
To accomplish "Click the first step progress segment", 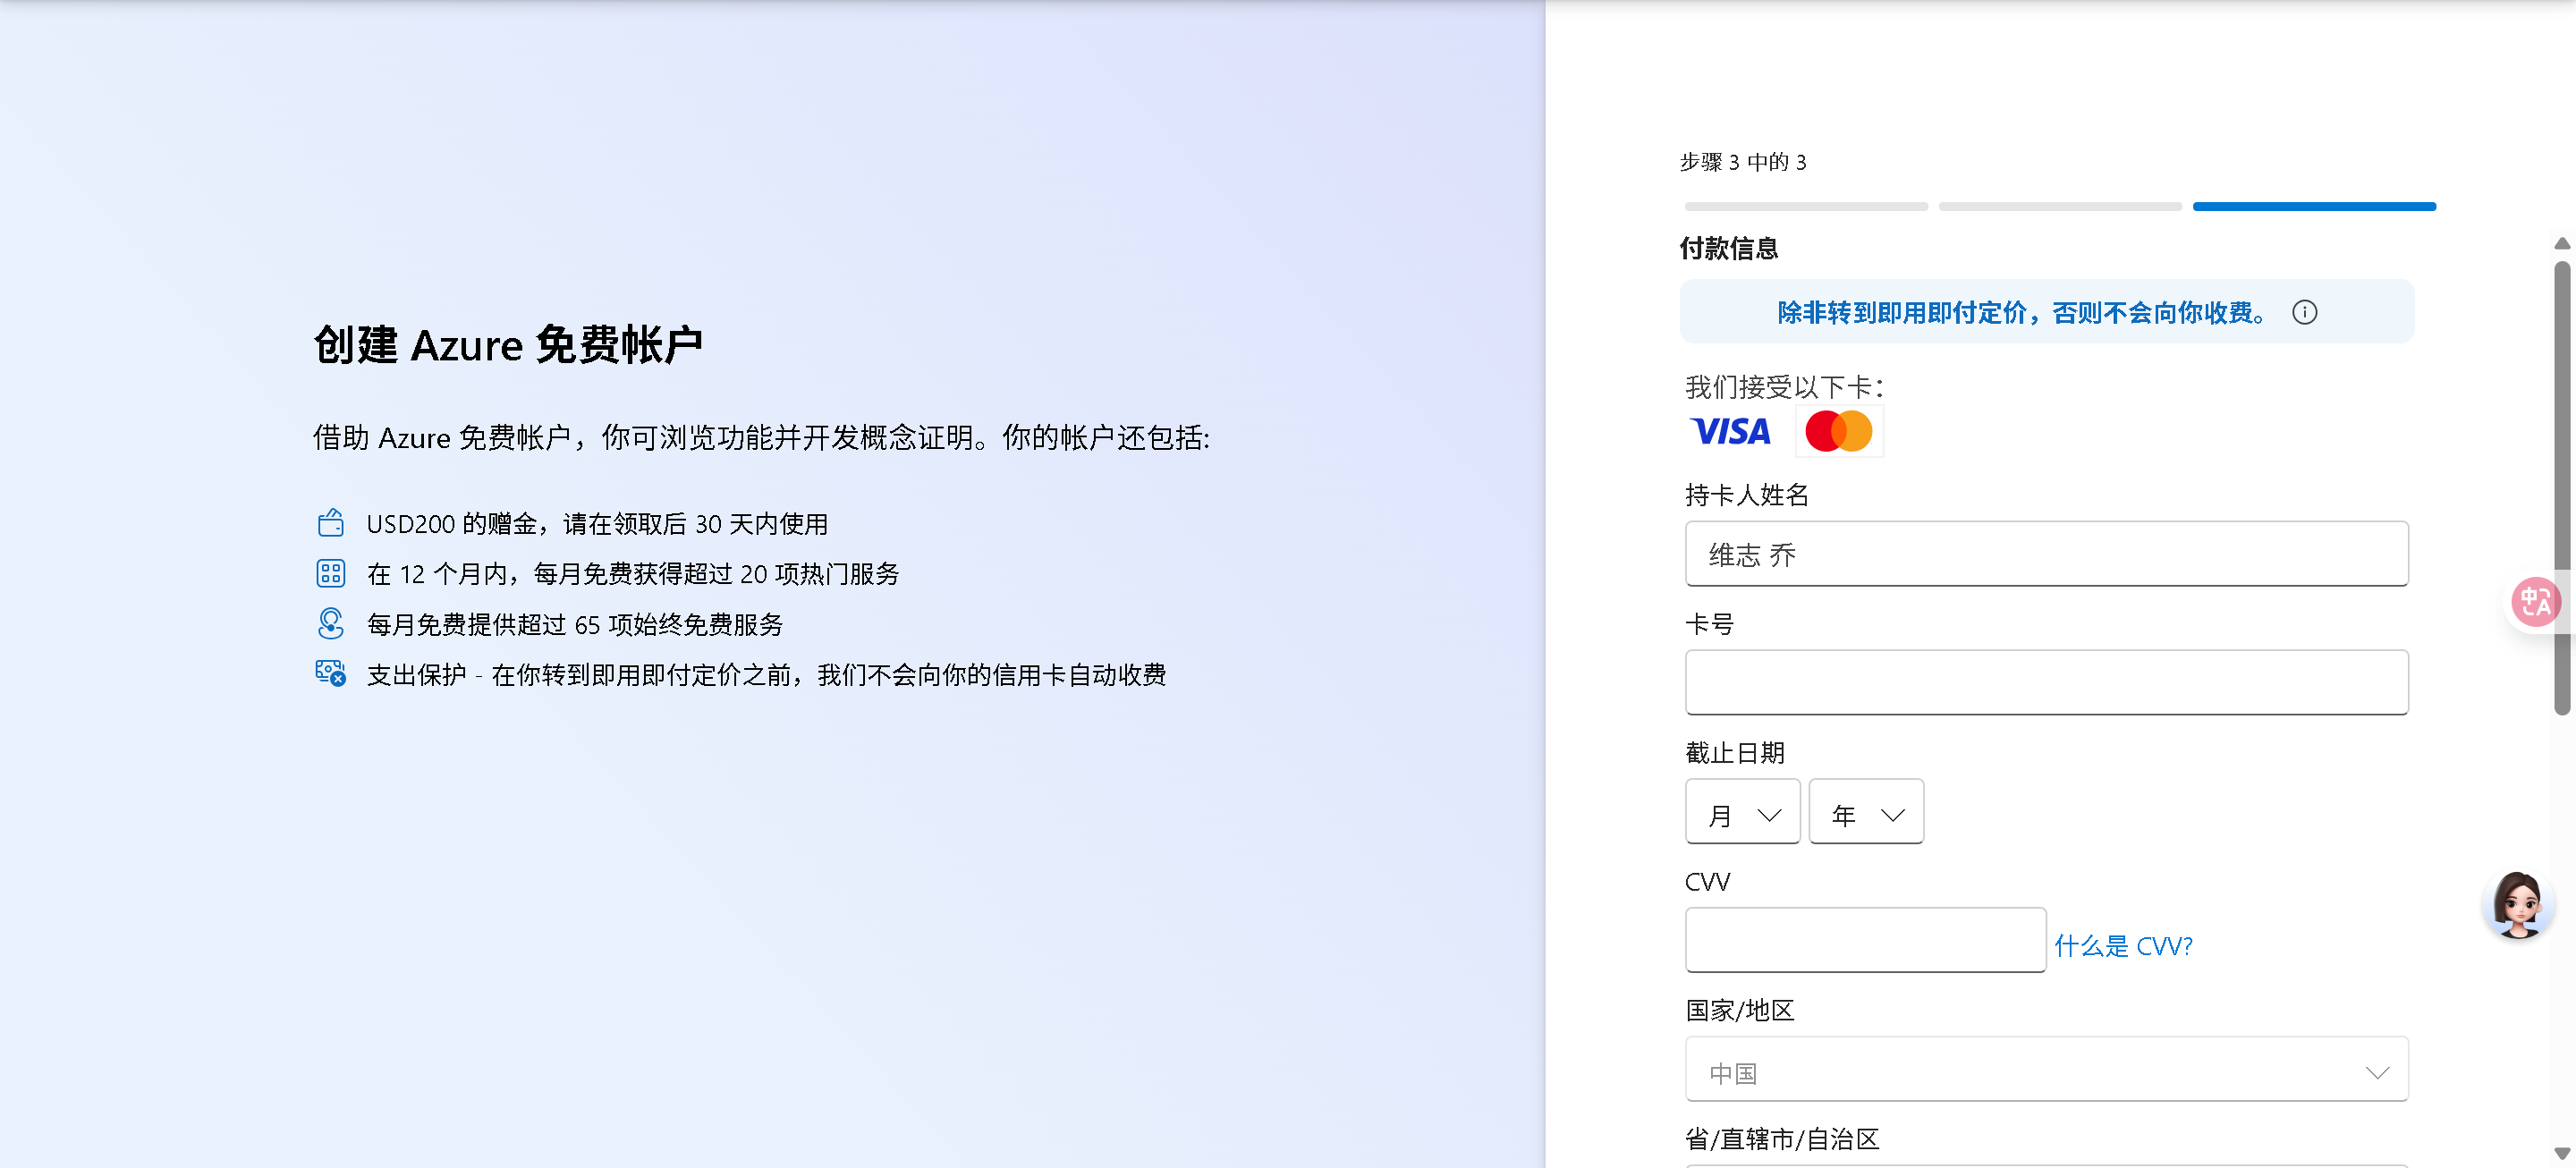I will pos(1805,207).
